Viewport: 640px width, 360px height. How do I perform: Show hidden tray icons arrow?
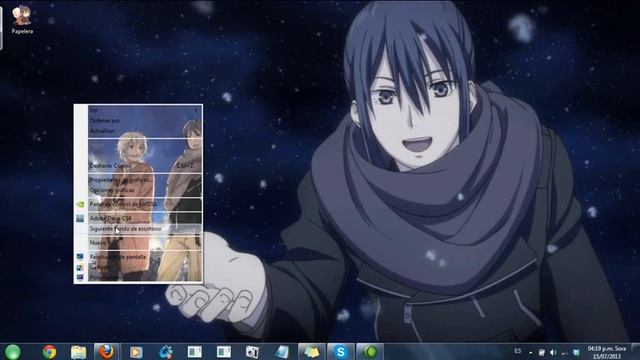point(530,352)
